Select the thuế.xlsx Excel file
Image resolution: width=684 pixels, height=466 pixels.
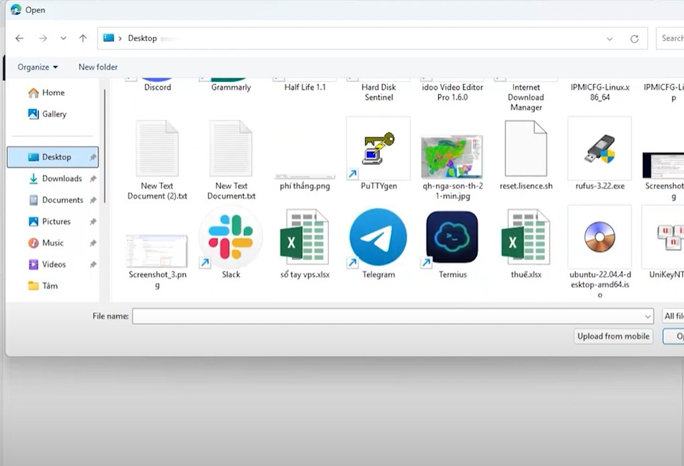coord(525,238)
